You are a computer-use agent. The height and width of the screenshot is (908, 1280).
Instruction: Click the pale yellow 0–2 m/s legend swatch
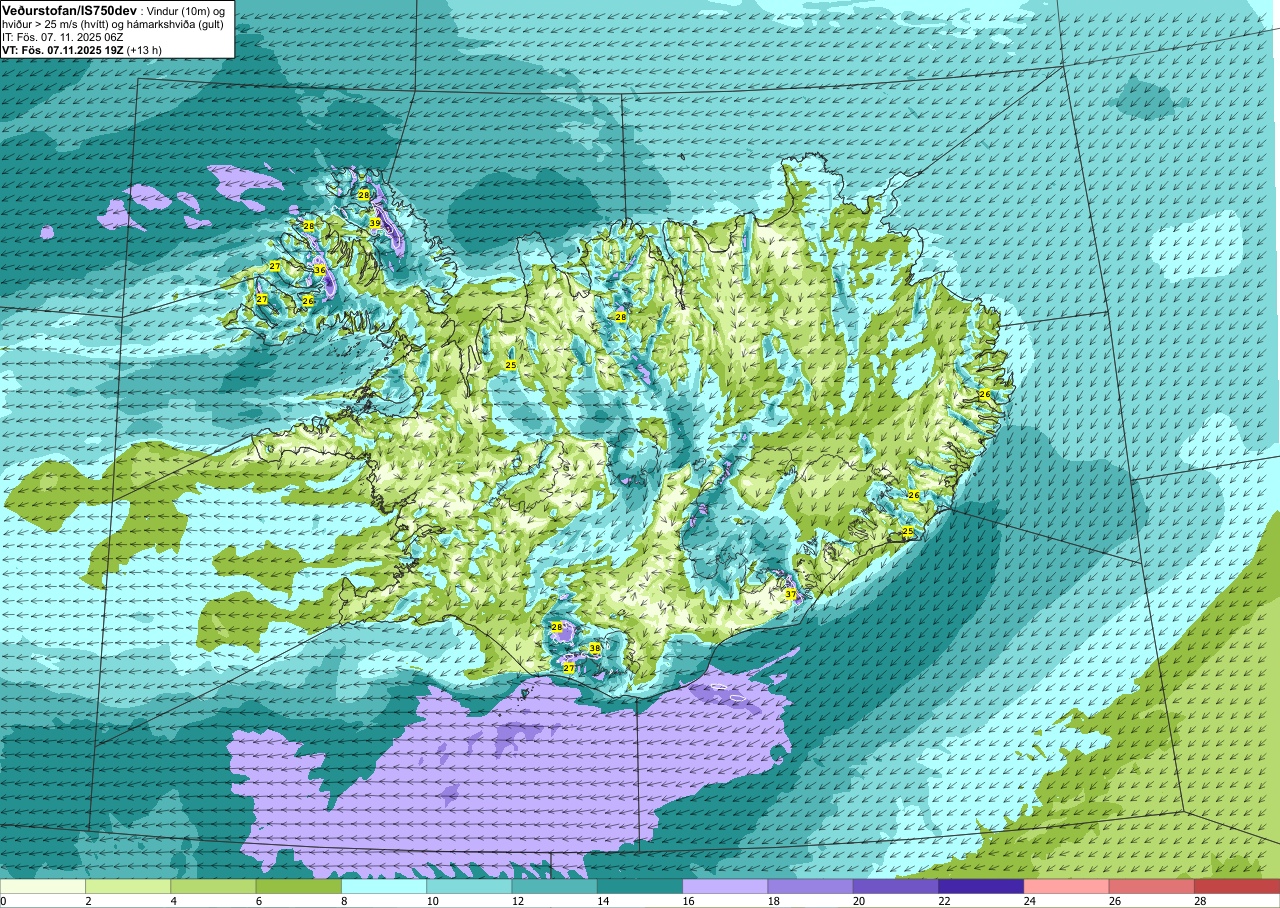coord(43,886)
